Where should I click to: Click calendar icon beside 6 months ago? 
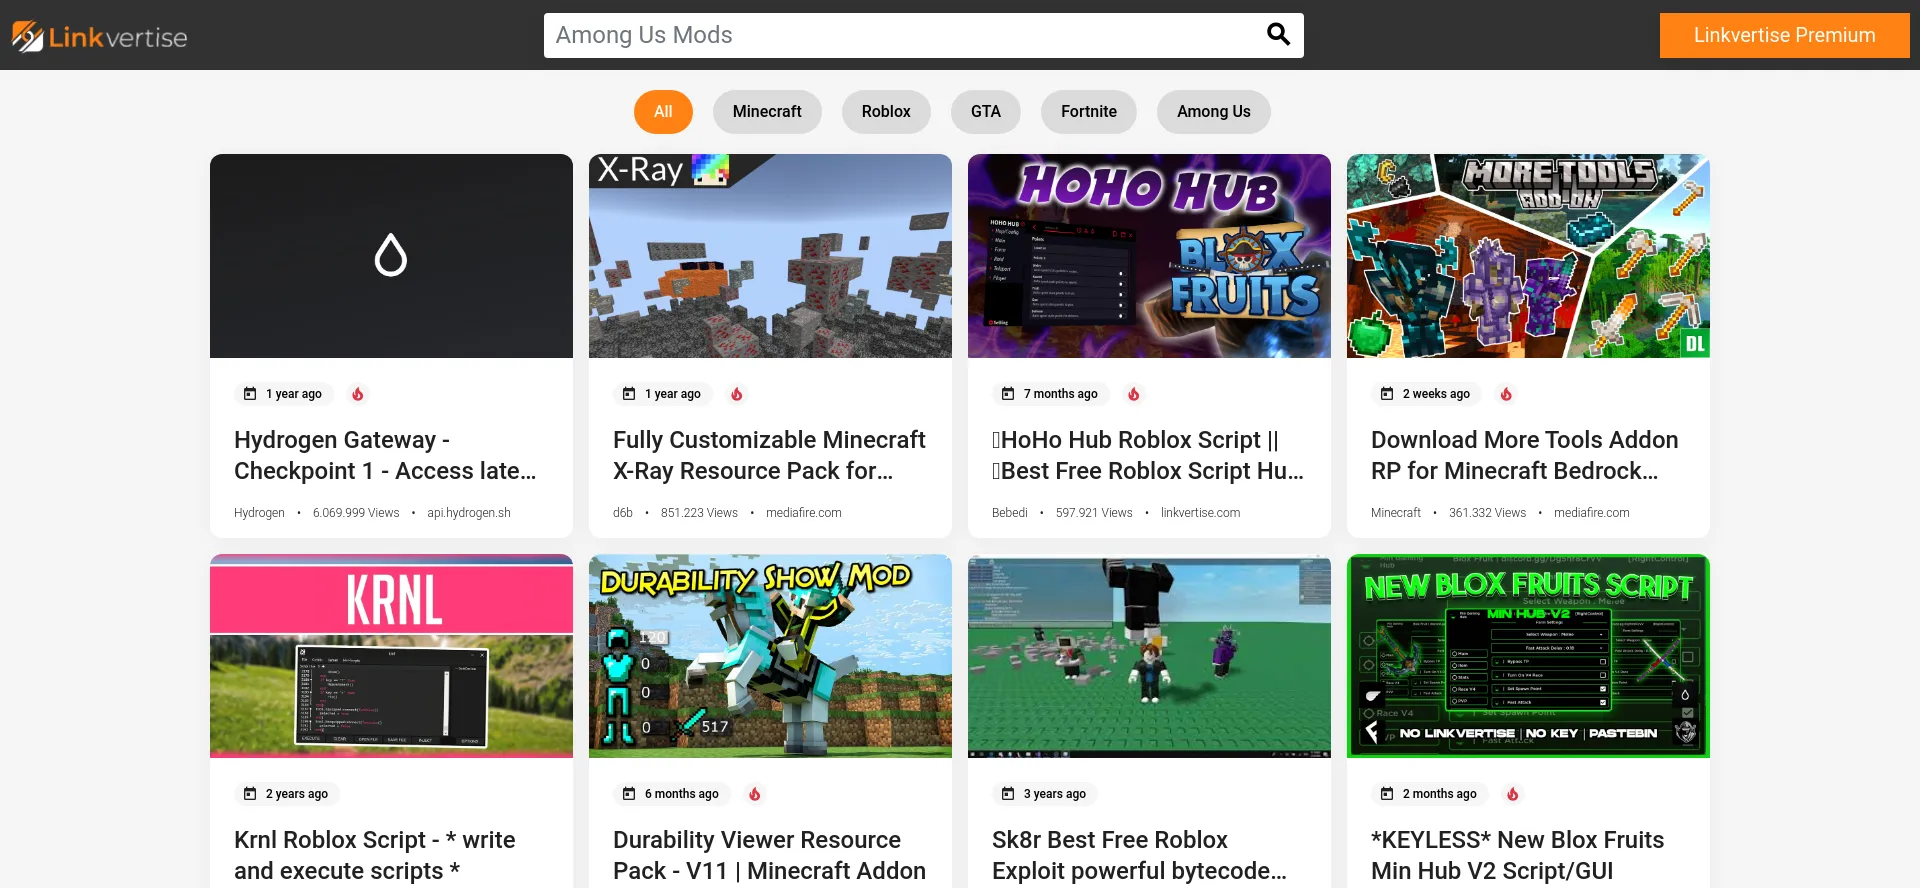[x=629, y=794]
